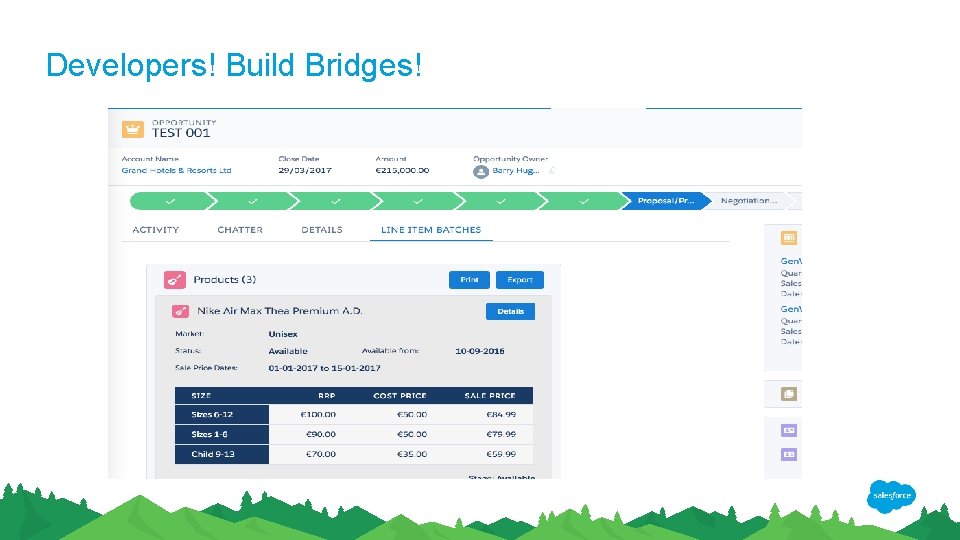Open the first Gen... sidebar link
The width and height of the screenshot is (960, 540).
(791, 261)
